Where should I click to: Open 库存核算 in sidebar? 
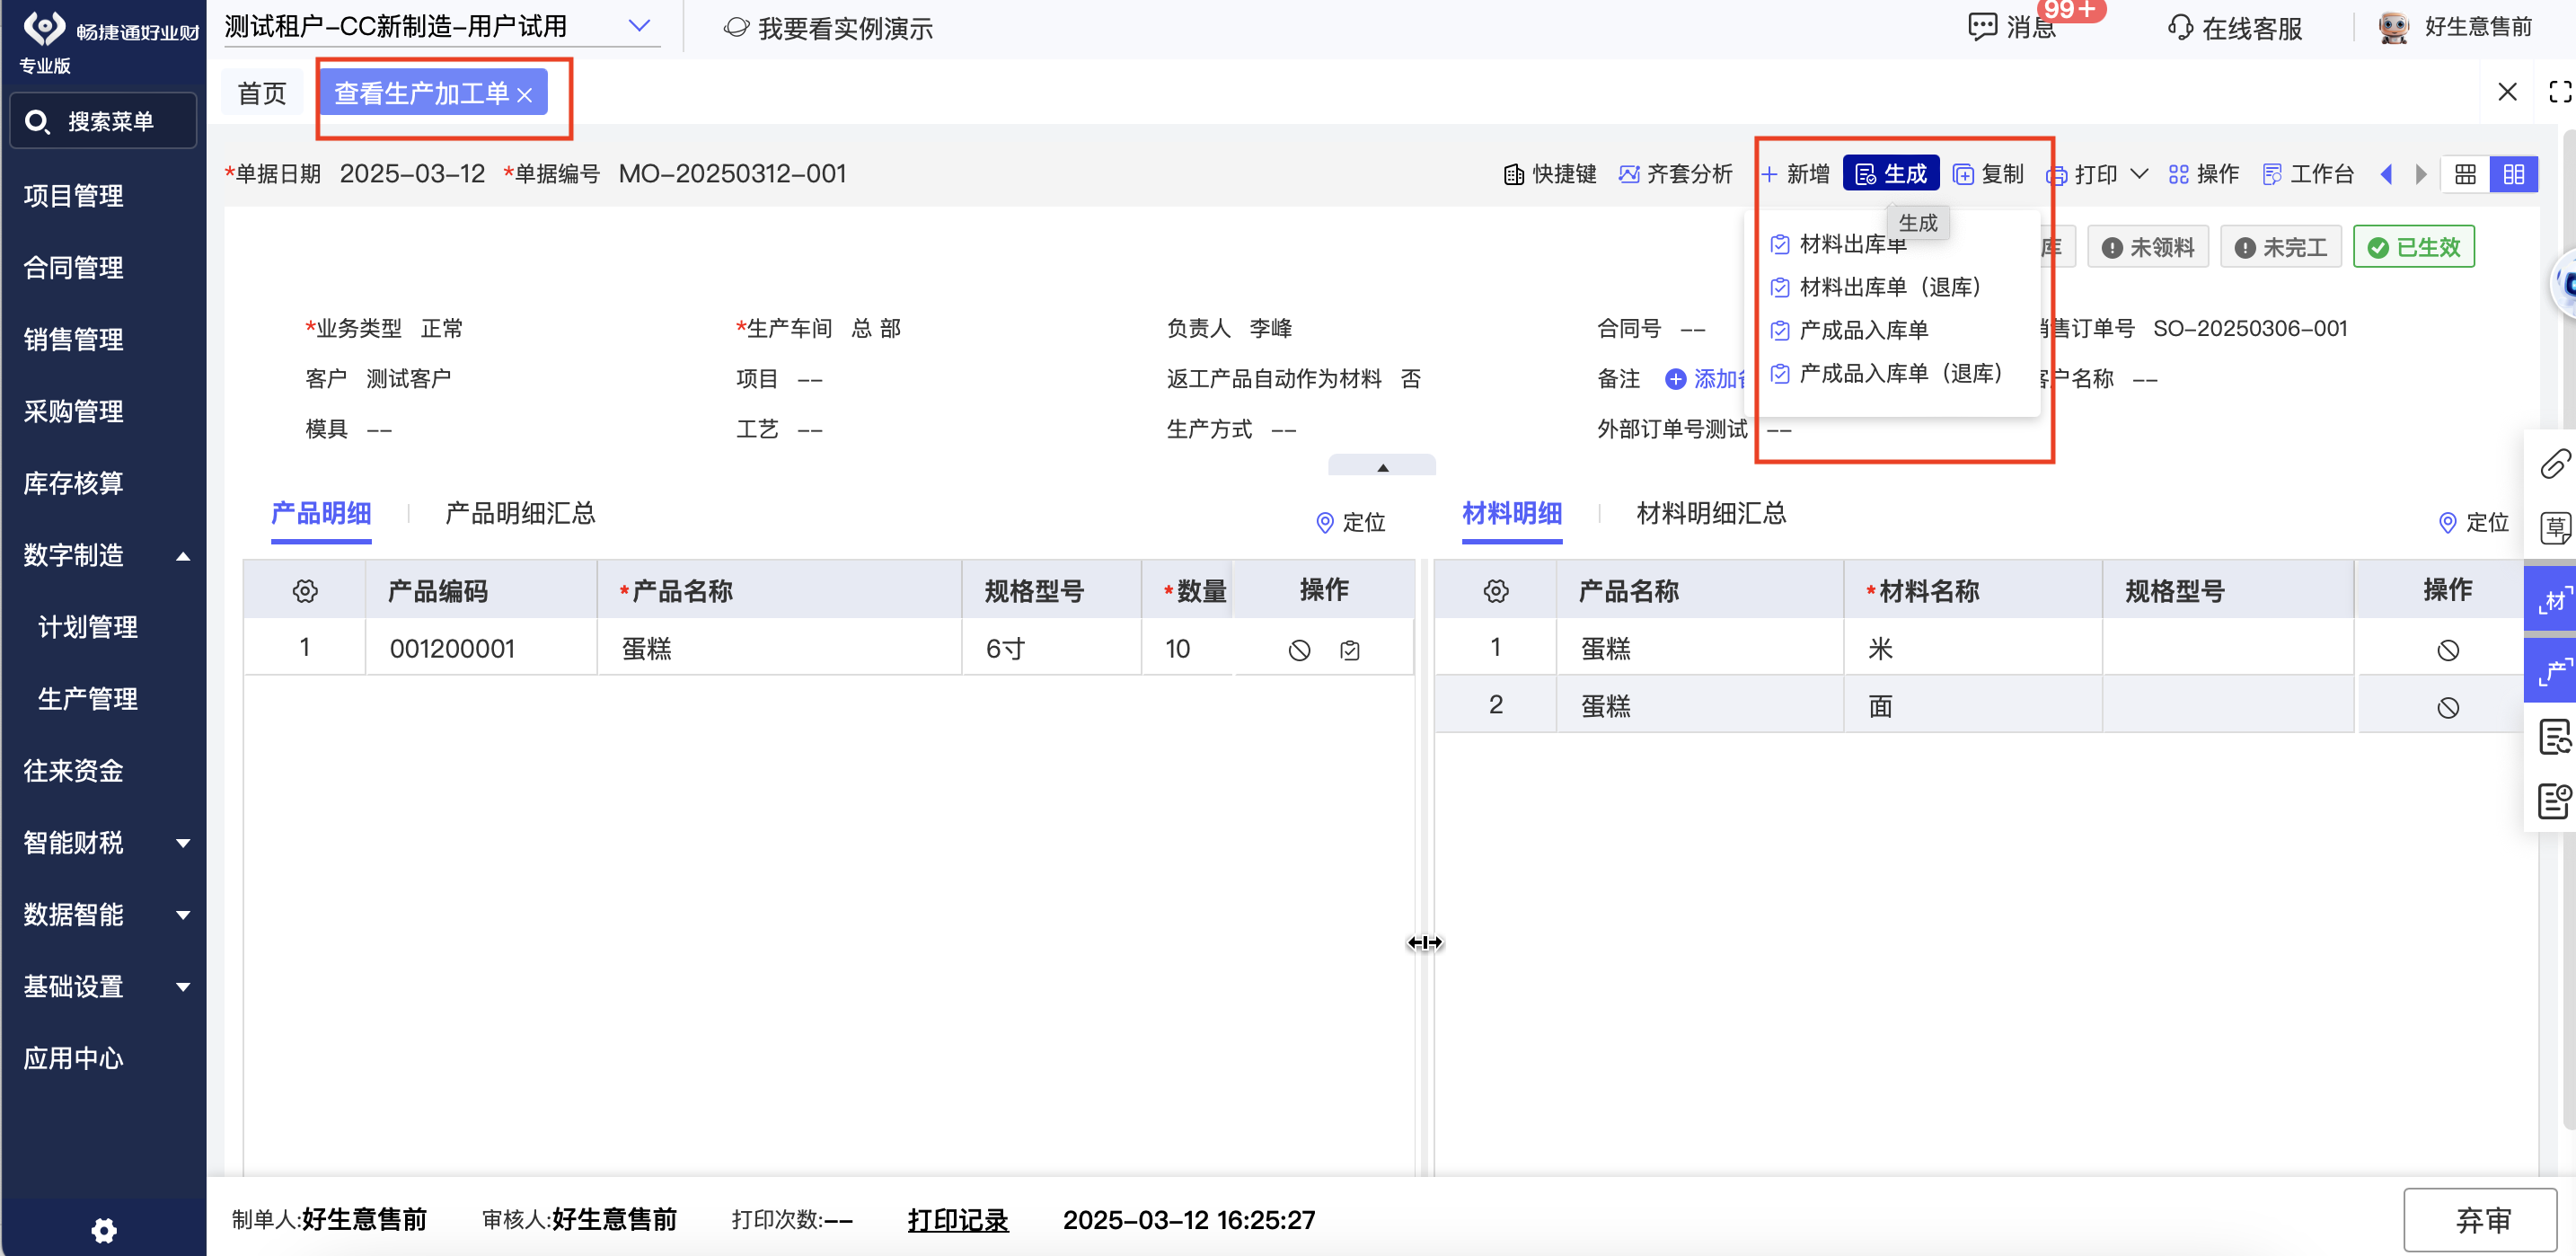point(74,483)
